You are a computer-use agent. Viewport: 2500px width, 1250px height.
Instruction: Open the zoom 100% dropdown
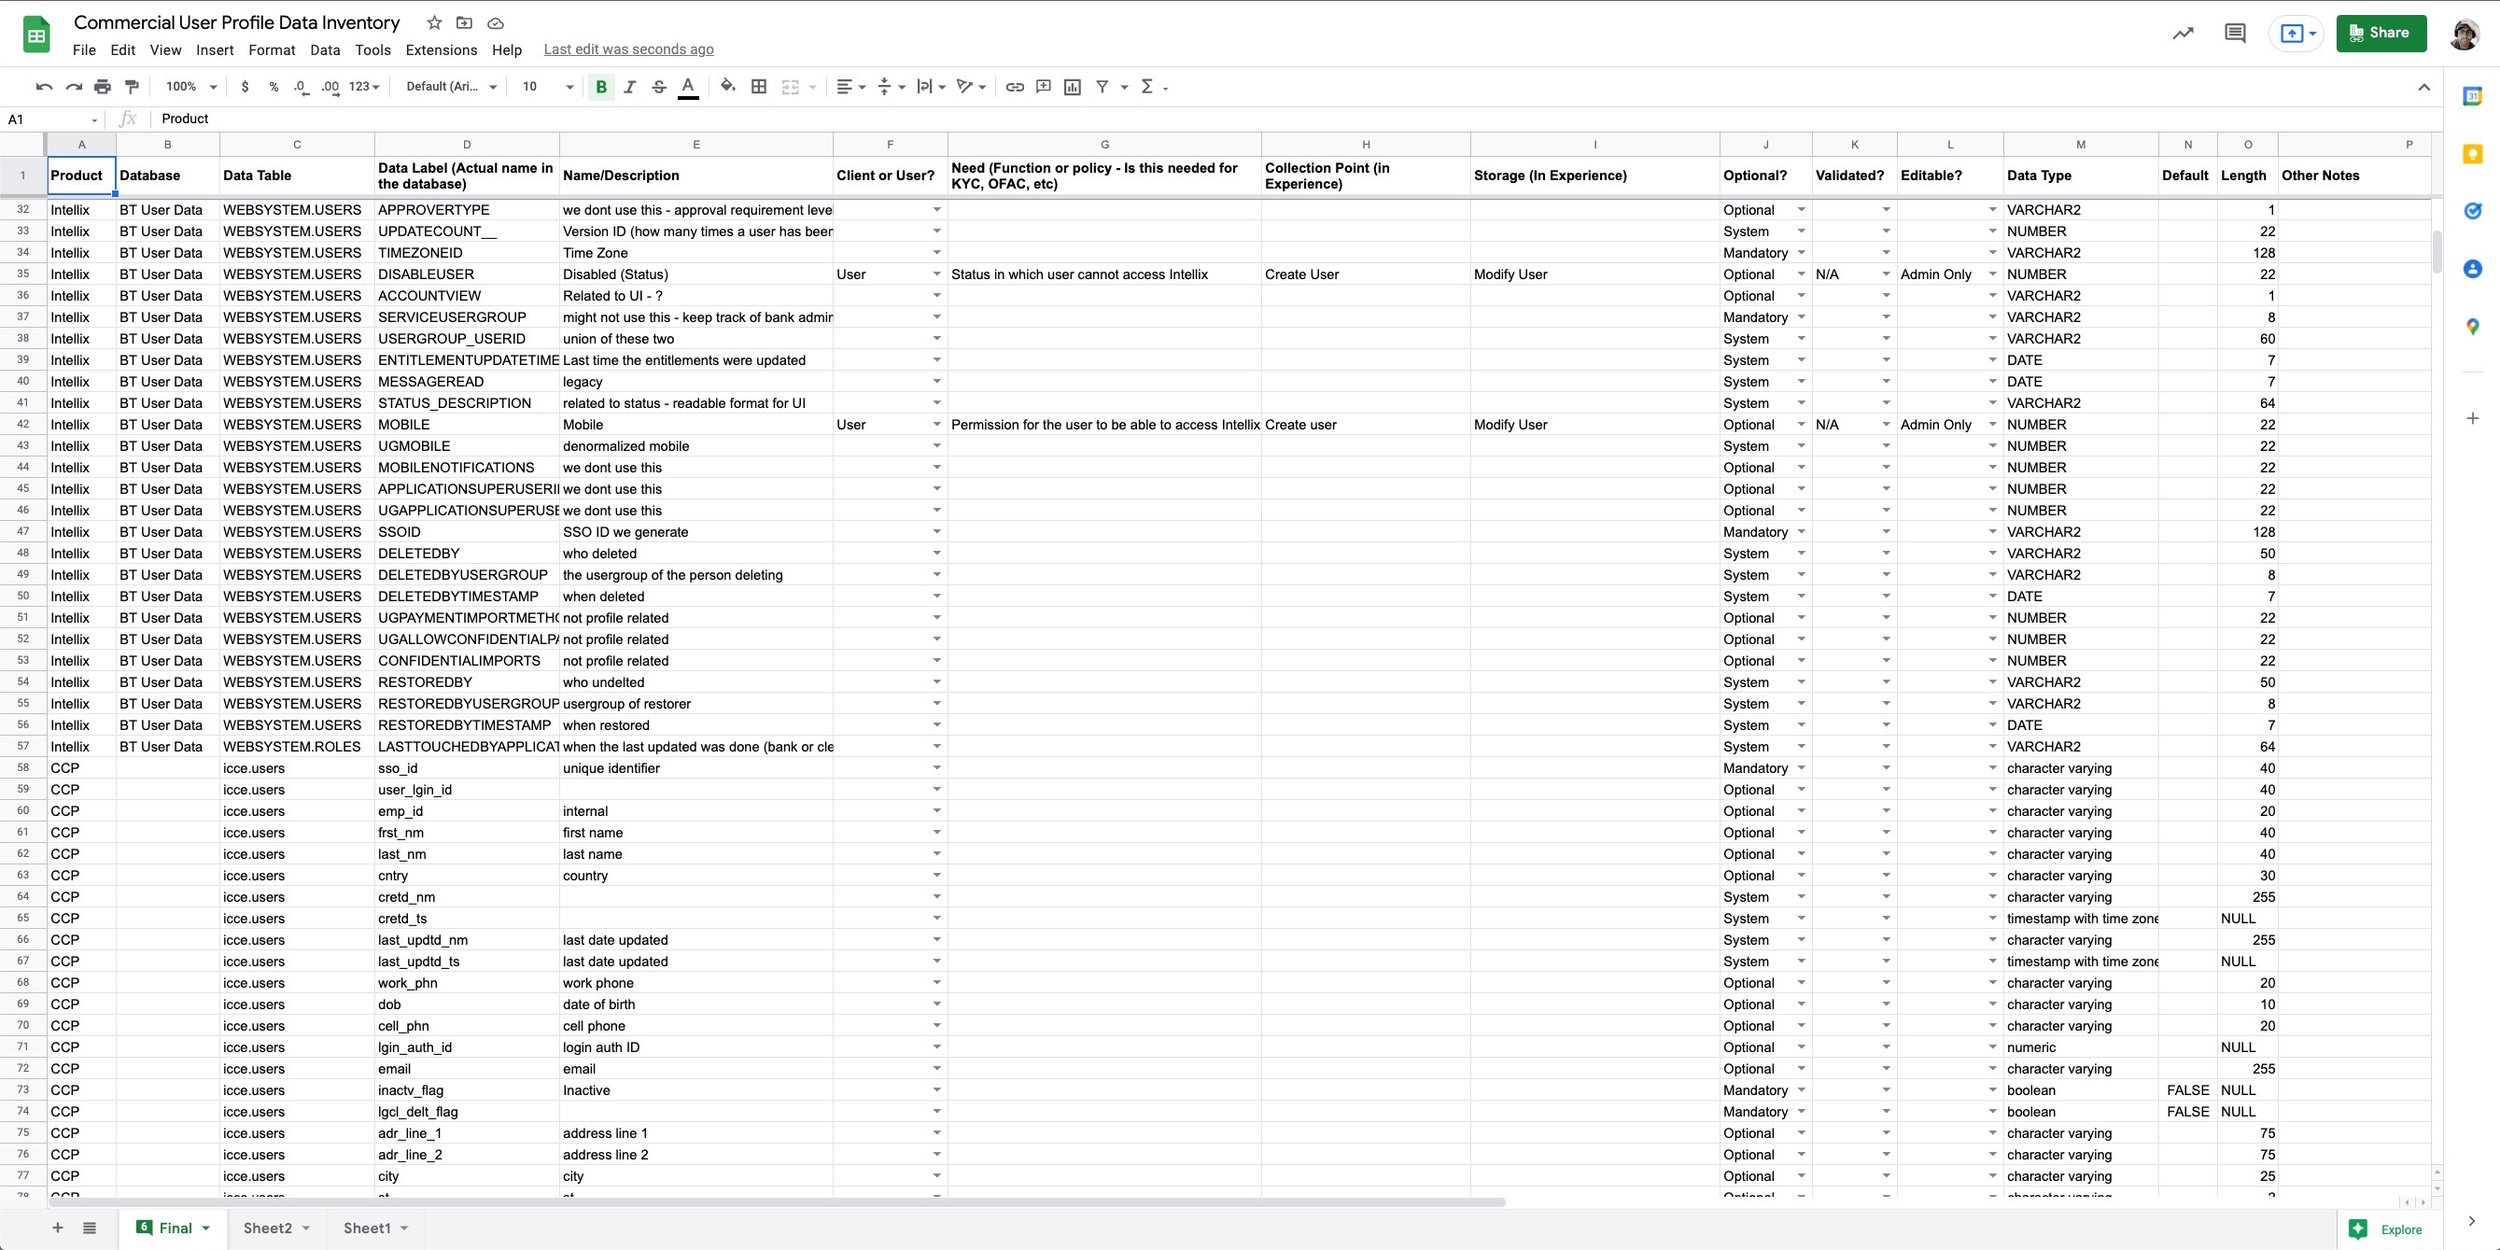tap(191, 87)
